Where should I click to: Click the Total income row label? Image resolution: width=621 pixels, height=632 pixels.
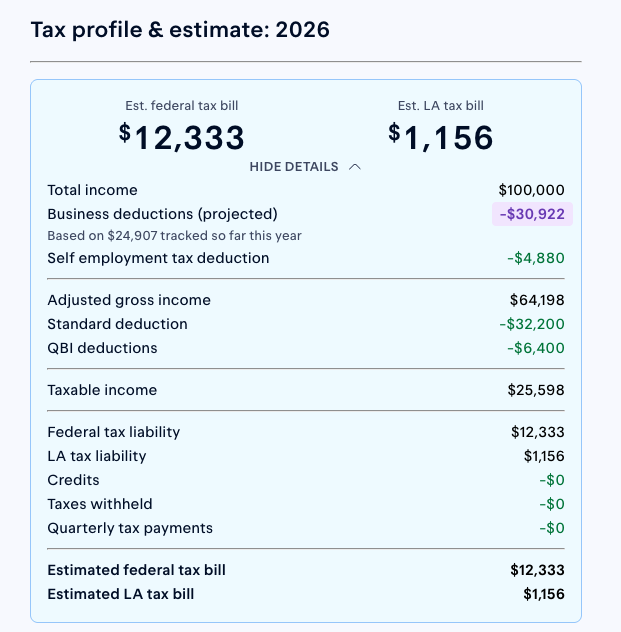click(92, 190)
